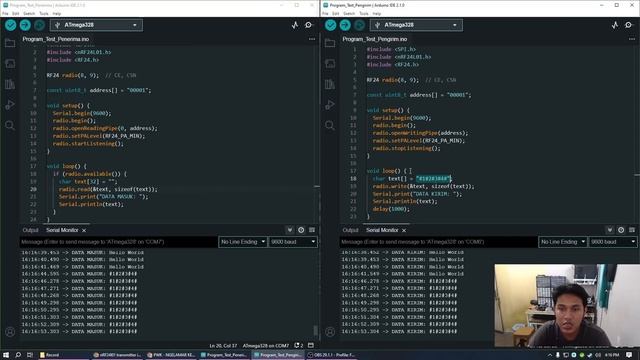Open Serial Plotter in the Penerima window
The width and height of the screenshot is (640, 360).
295,25
